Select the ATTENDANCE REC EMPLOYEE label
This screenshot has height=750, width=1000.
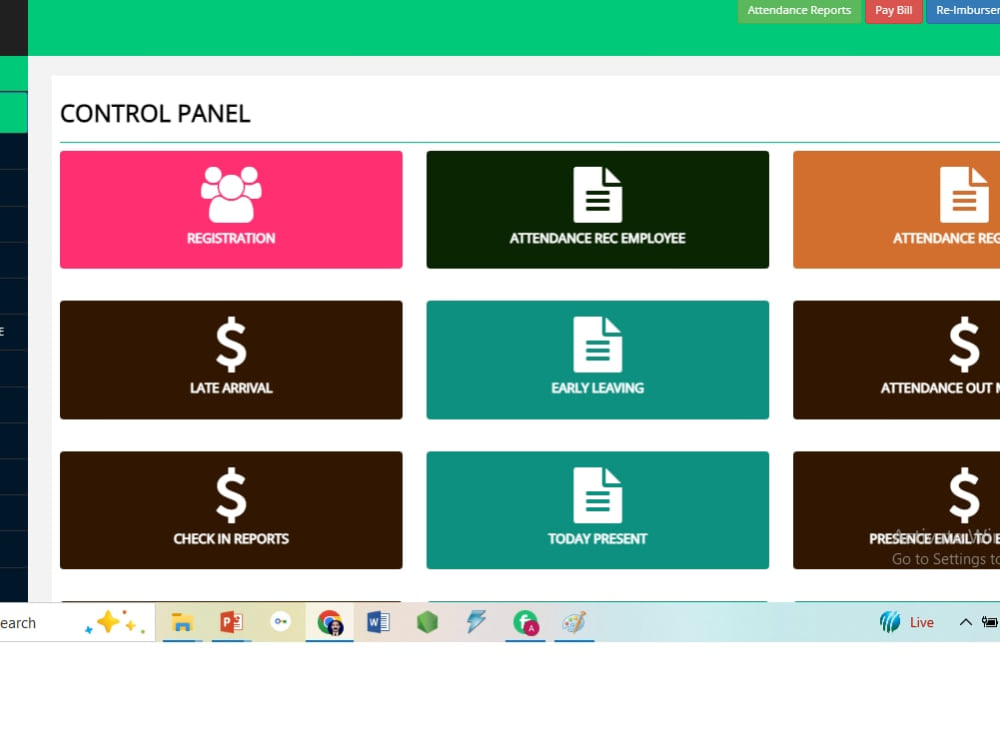coord(598,239)
